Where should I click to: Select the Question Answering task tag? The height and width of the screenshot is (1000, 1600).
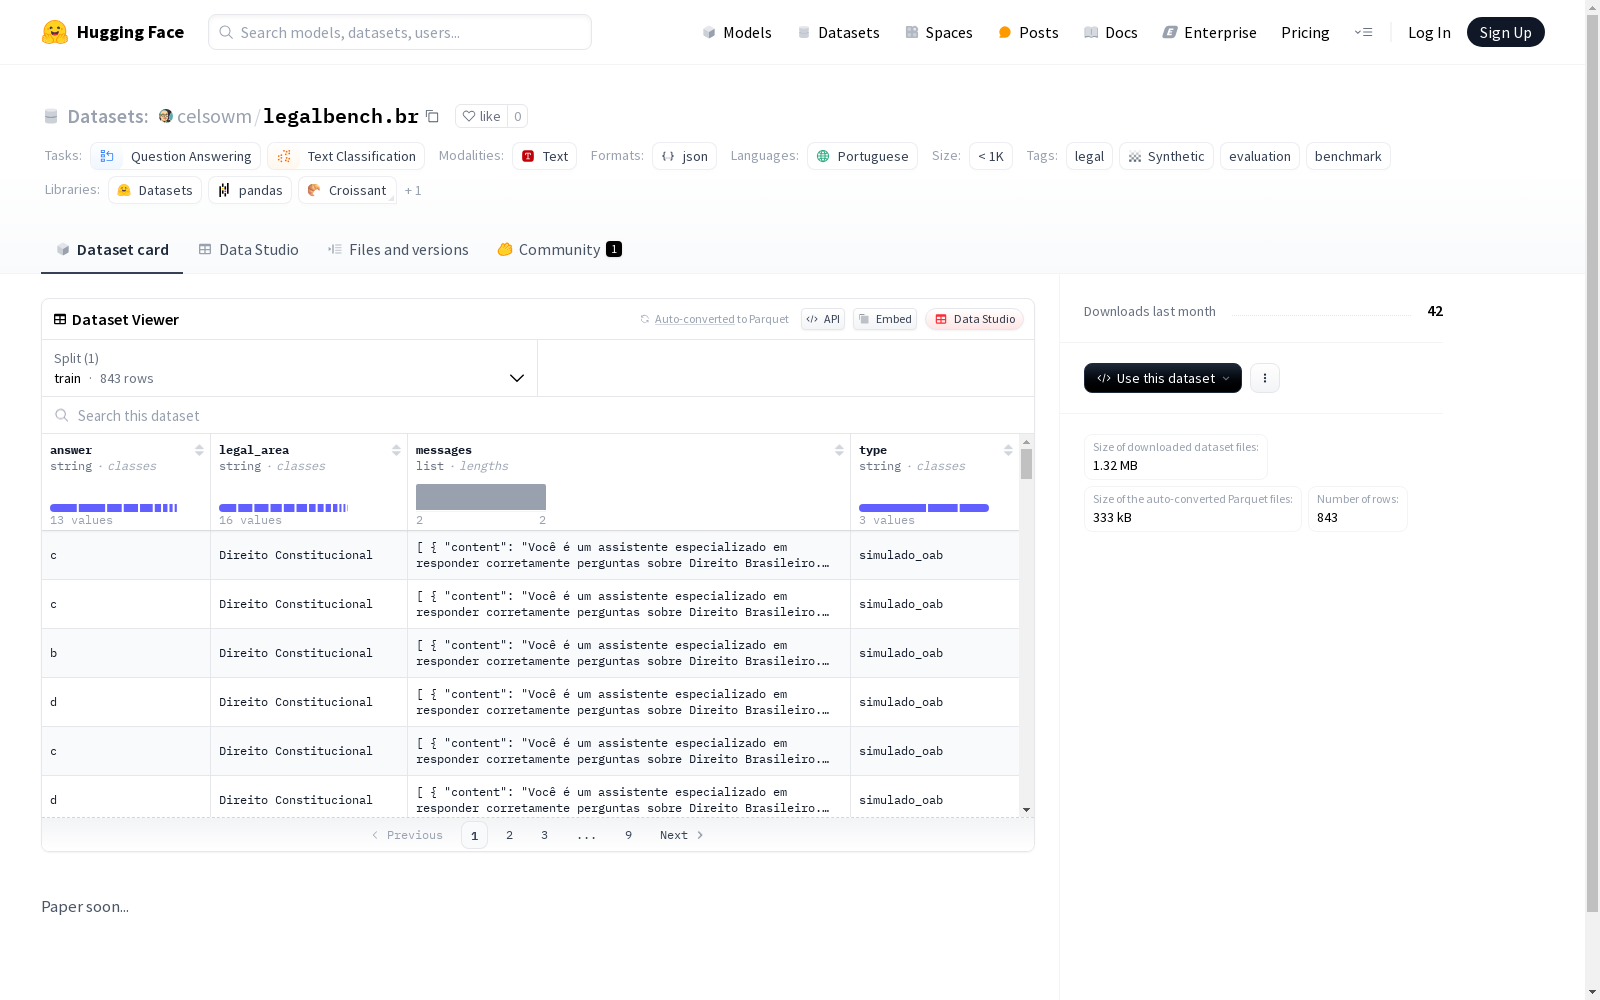pyautogui.click(x=176, y=156)
